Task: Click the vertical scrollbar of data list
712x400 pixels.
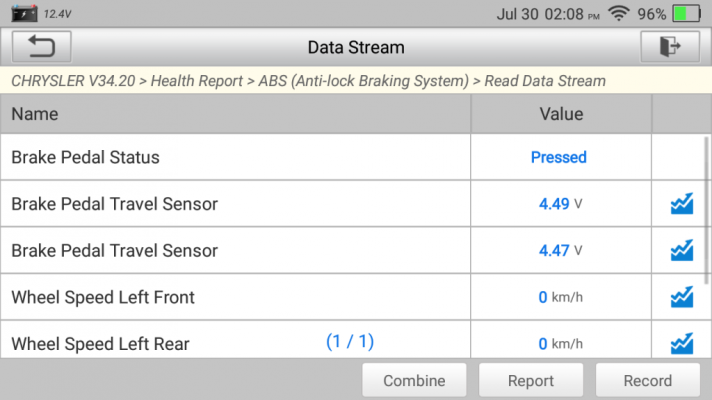Action: [x=706, y=210]
